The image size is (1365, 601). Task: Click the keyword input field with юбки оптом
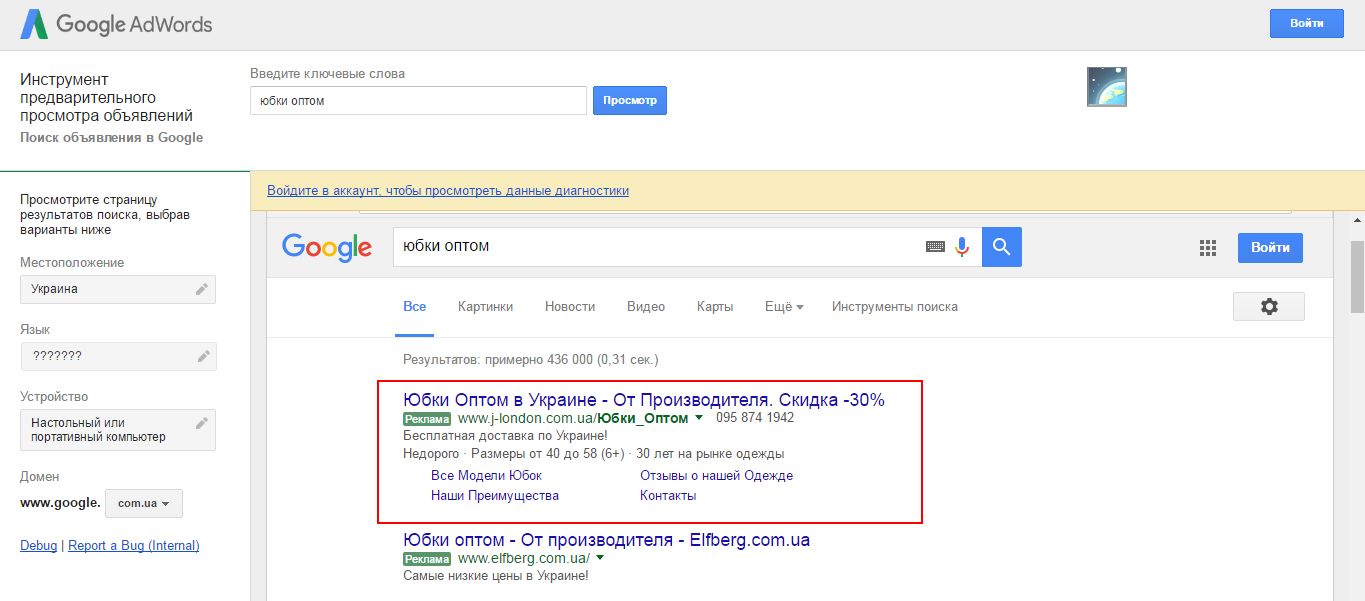[418, 100]
